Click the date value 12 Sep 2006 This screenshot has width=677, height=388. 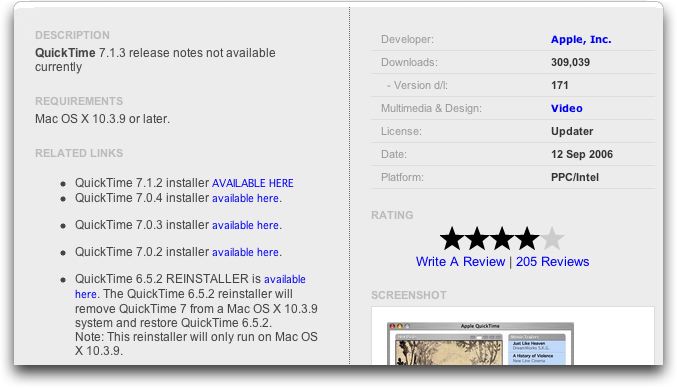(582, 154)
